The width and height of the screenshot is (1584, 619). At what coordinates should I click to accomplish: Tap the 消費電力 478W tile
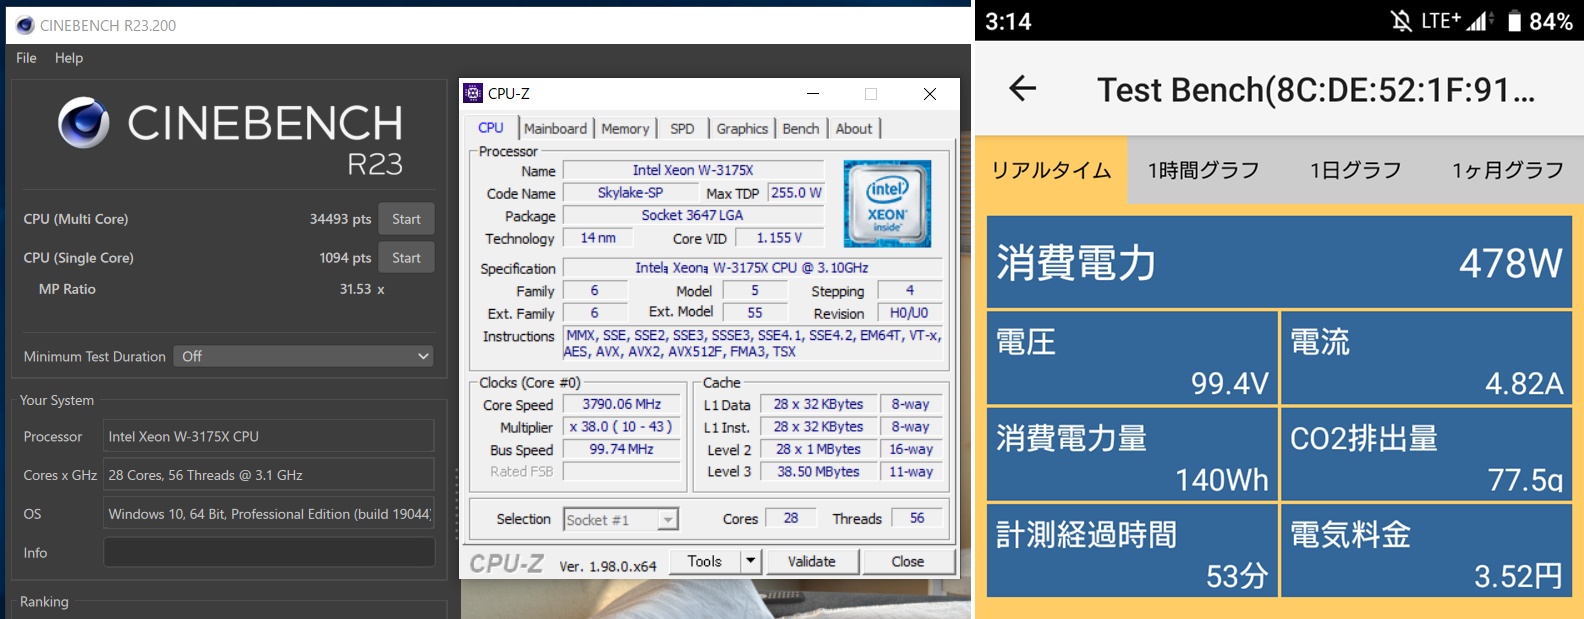tap(1279, 262)
